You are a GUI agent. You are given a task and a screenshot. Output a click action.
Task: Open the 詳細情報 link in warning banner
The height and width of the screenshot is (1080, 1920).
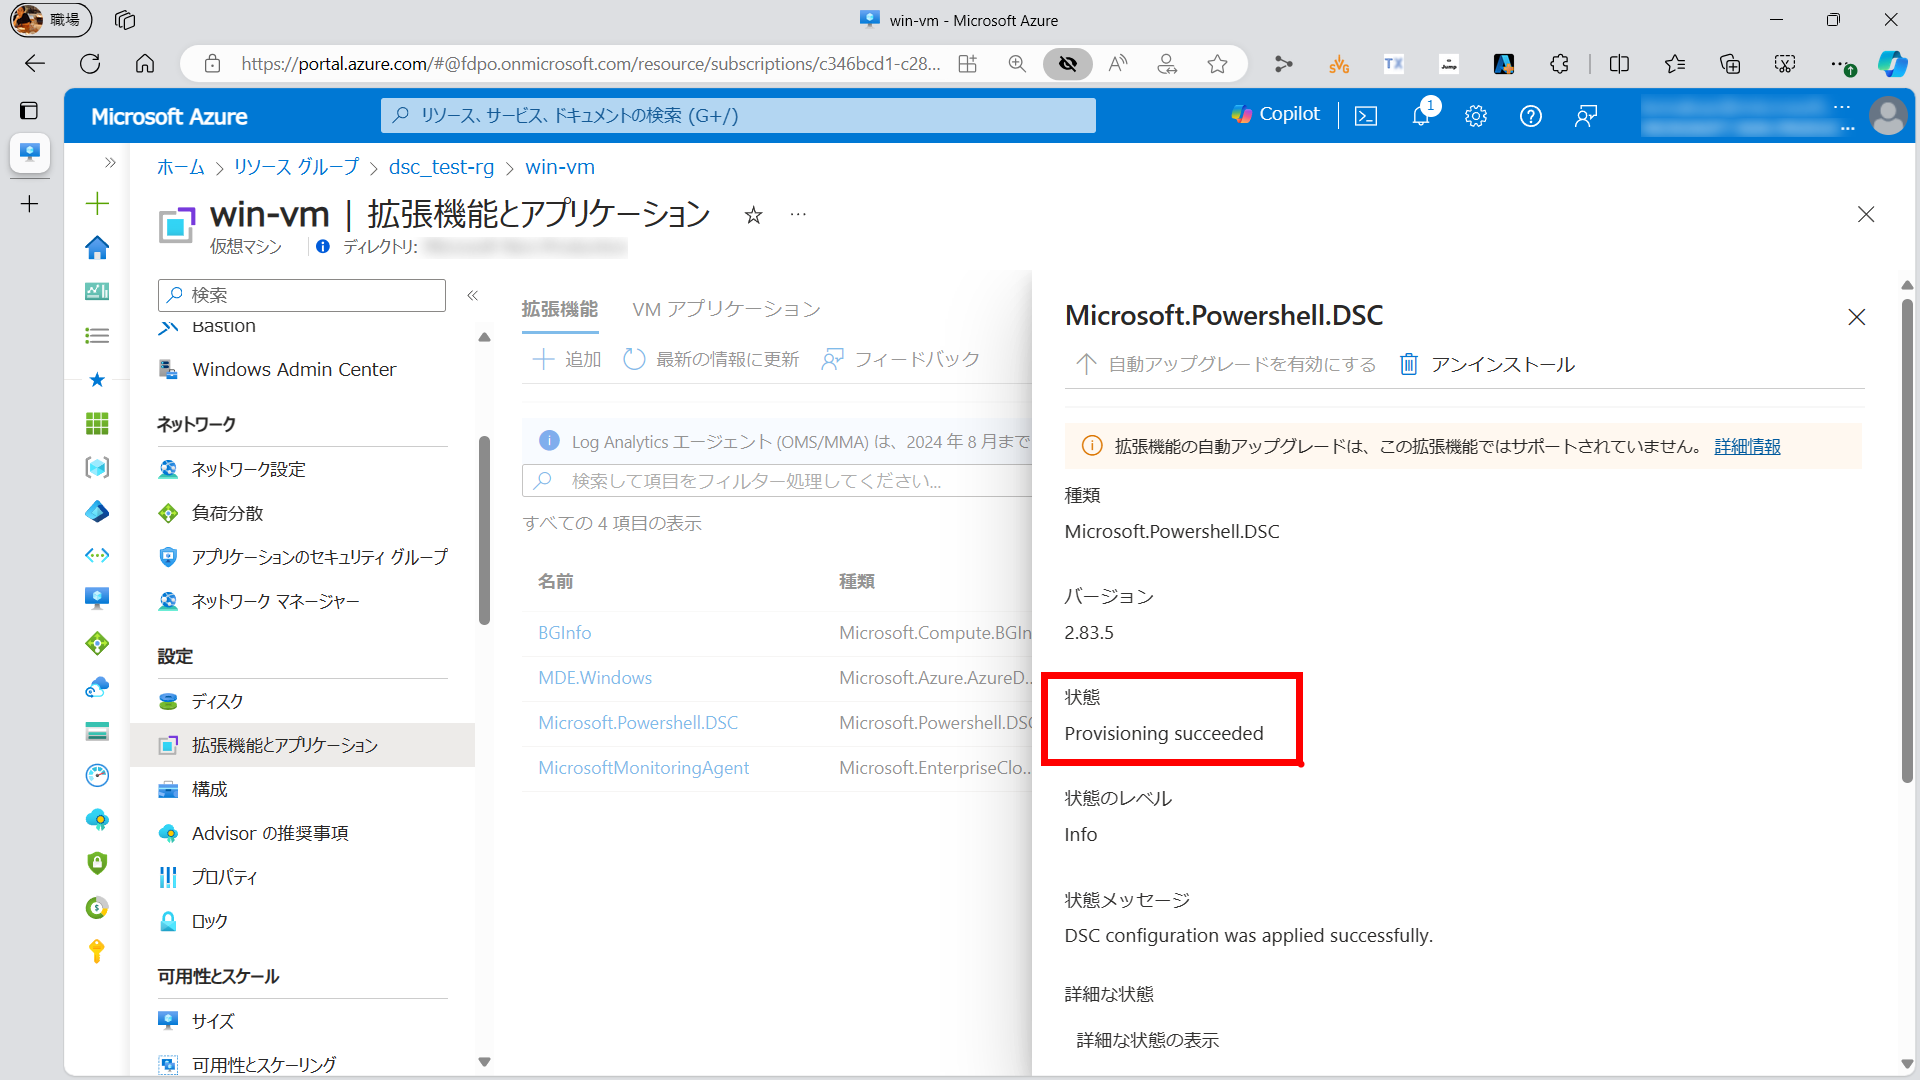[1747, 446]
